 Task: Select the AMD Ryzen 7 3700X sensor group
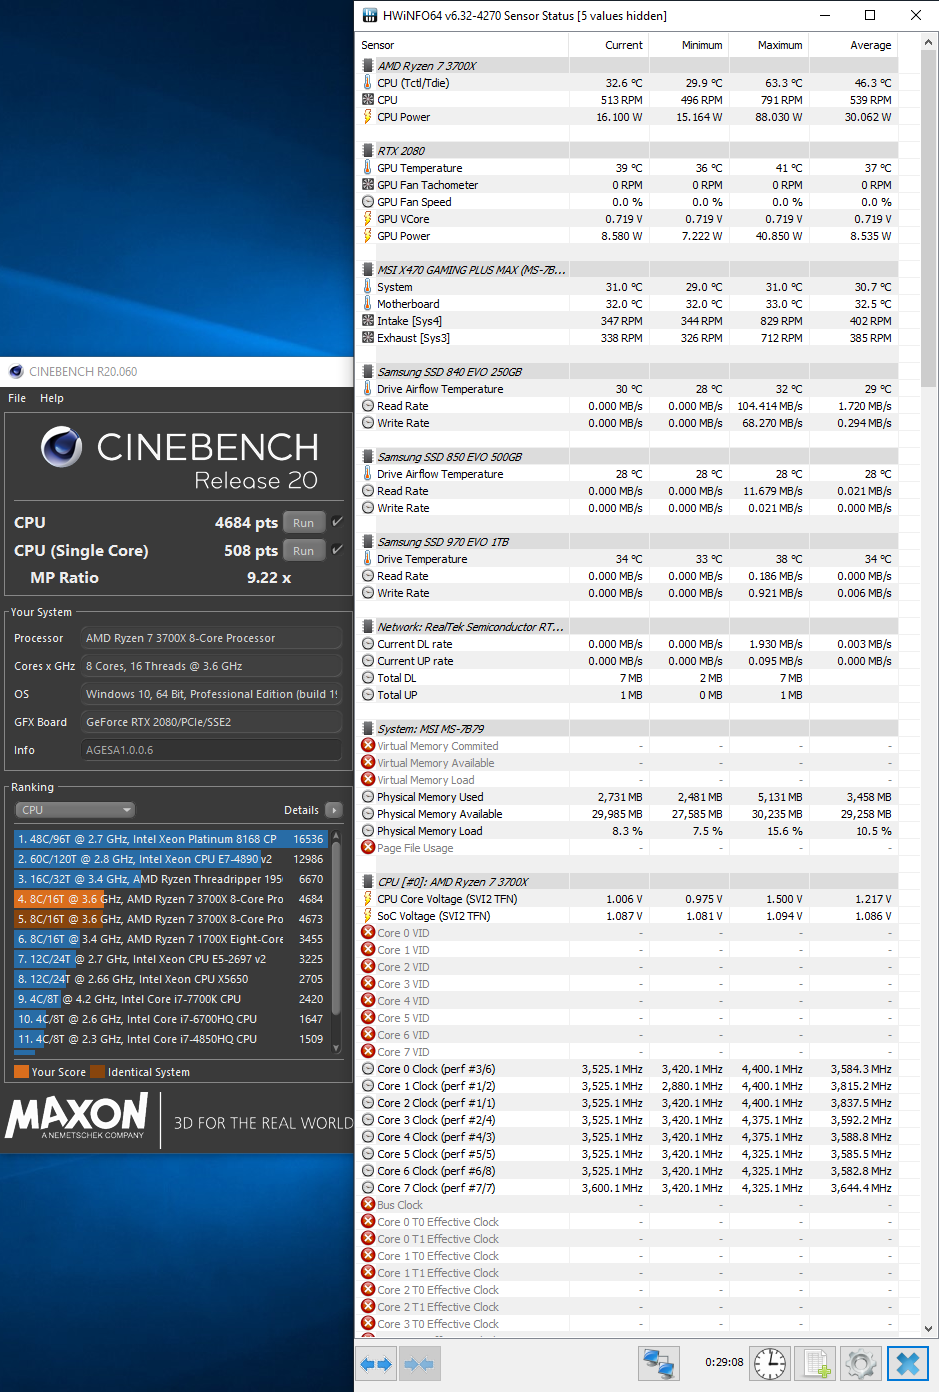point(628,66)
